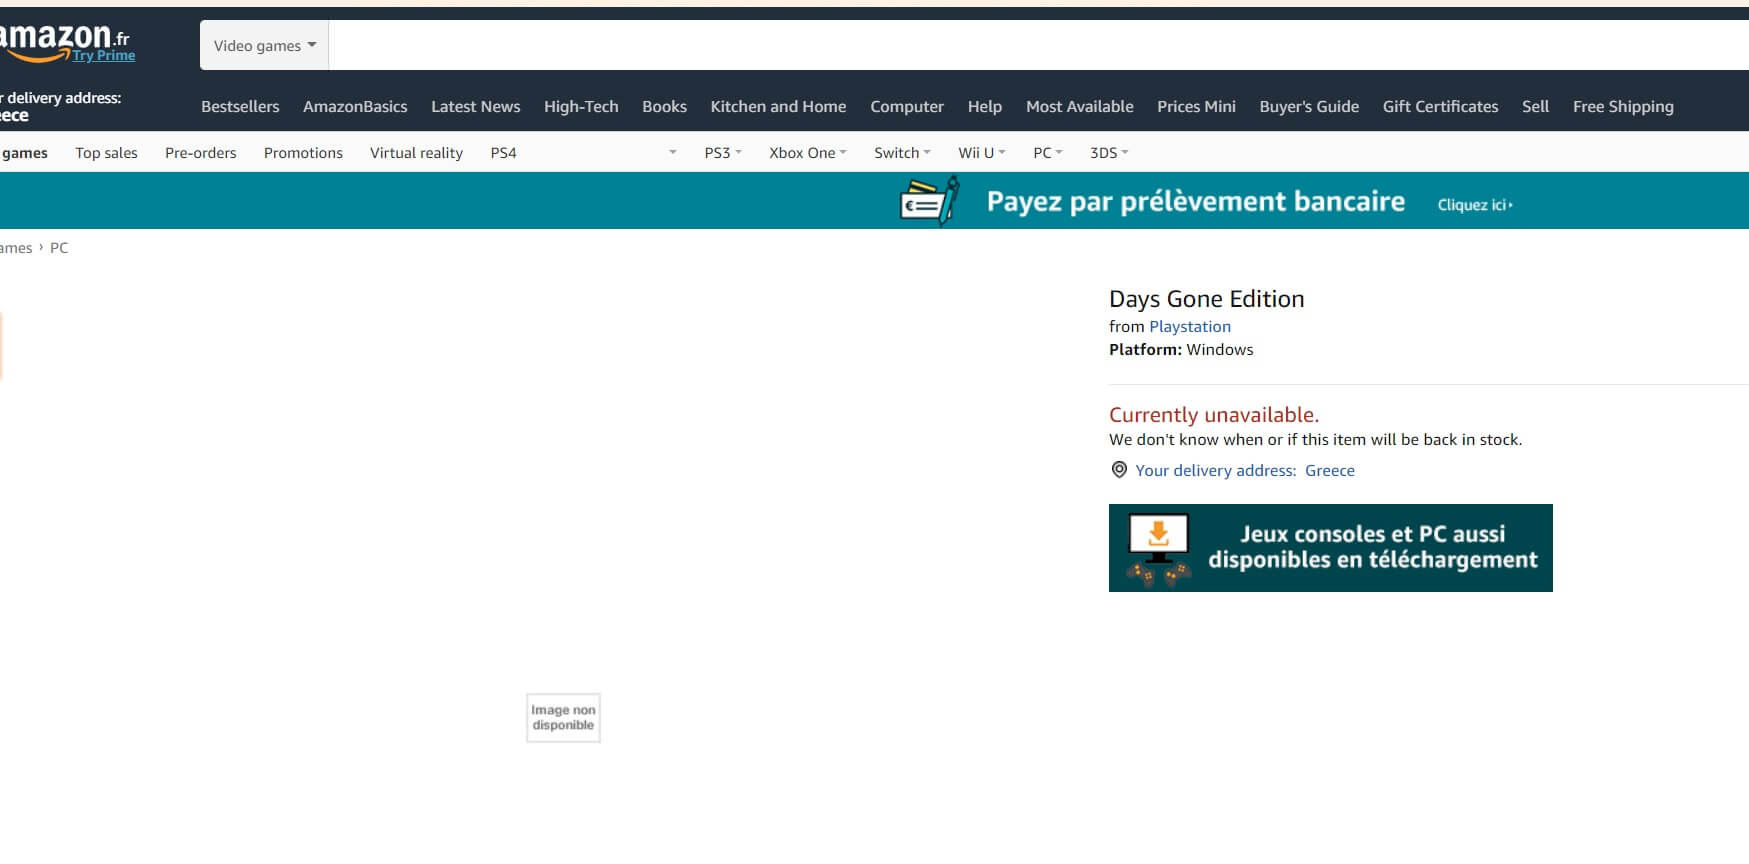Open the Virtual reality section
Image resolution: width=1749 pixels, height=864 pixels.
click(416, 153)
